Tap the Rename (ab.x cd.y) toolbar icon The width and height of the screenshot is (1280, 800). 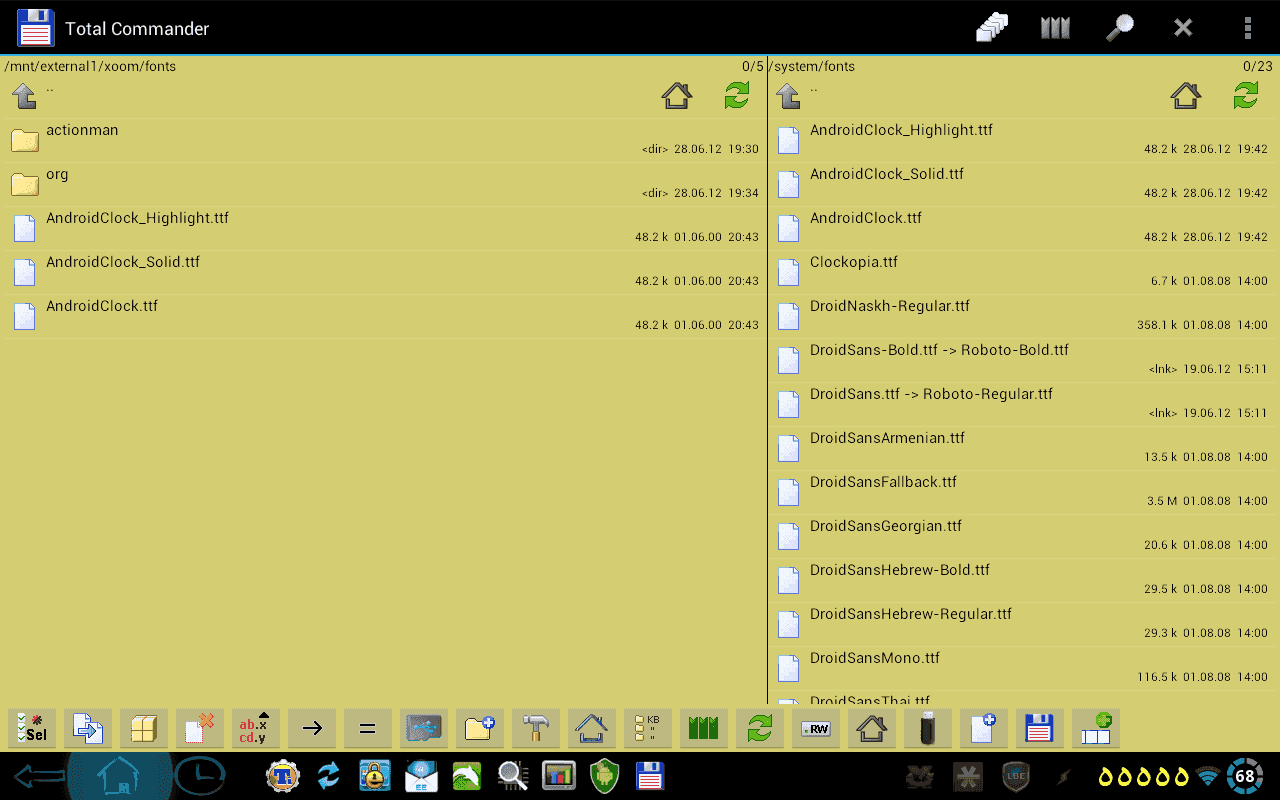point(256,729)
